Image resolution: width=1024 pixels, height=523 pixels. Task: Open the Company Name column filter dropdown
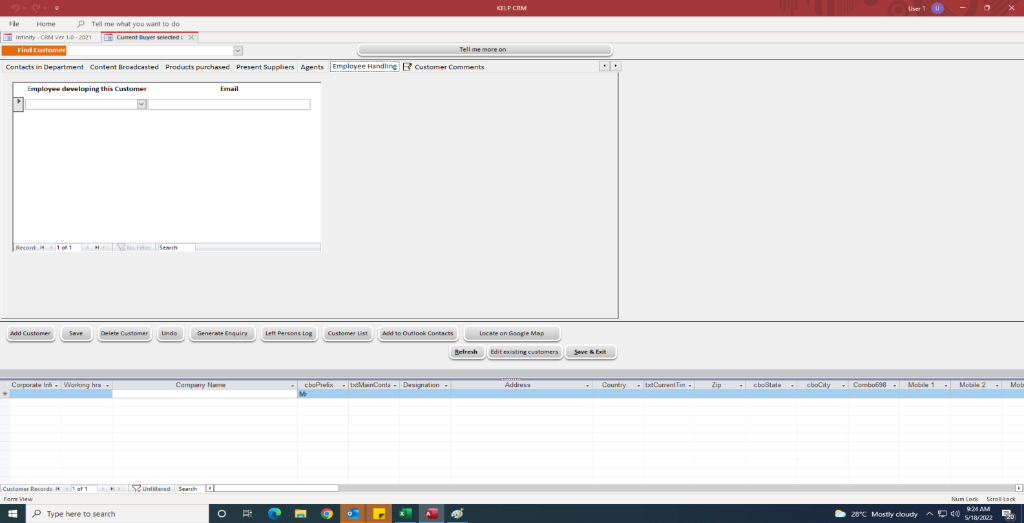tap(292, 385)
